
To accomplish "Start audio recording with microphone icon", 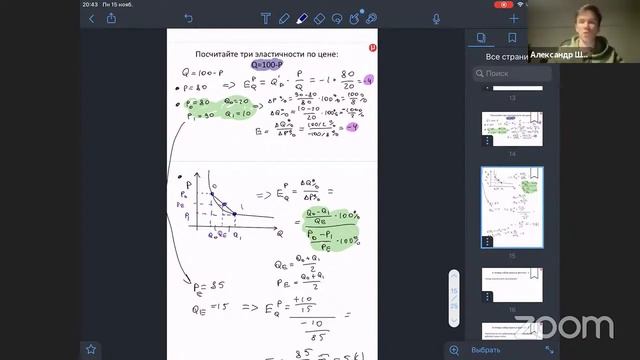I will (436, 18).
